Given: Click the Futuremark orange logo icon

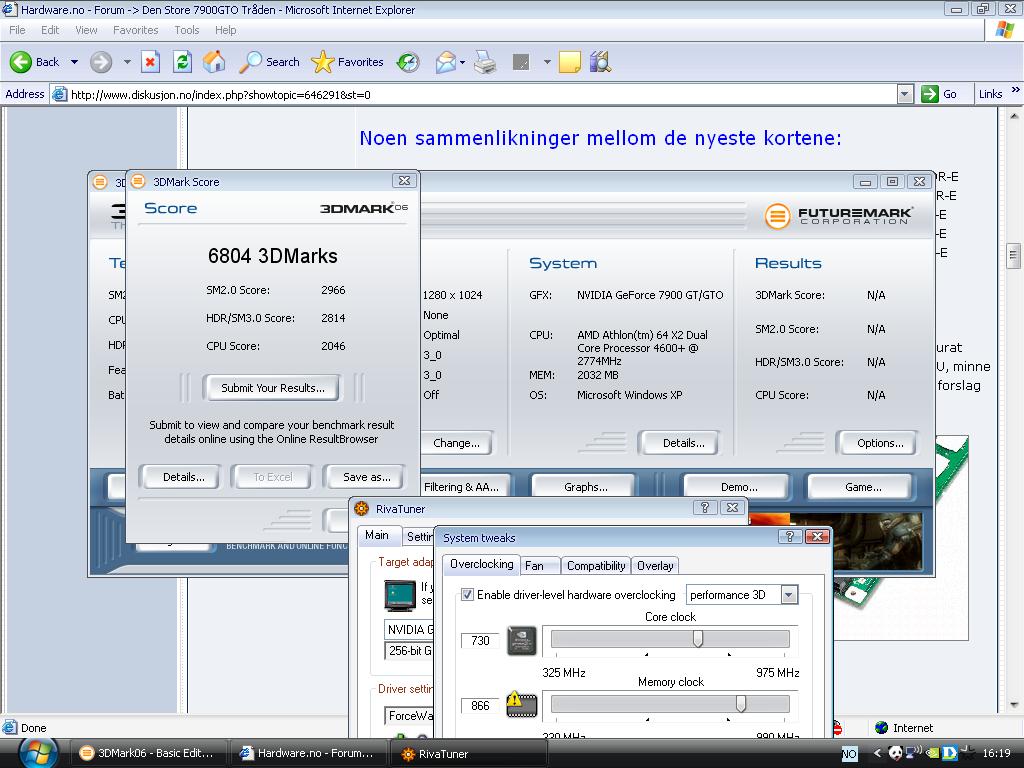Looking at the screenshot, I should 777,216.
